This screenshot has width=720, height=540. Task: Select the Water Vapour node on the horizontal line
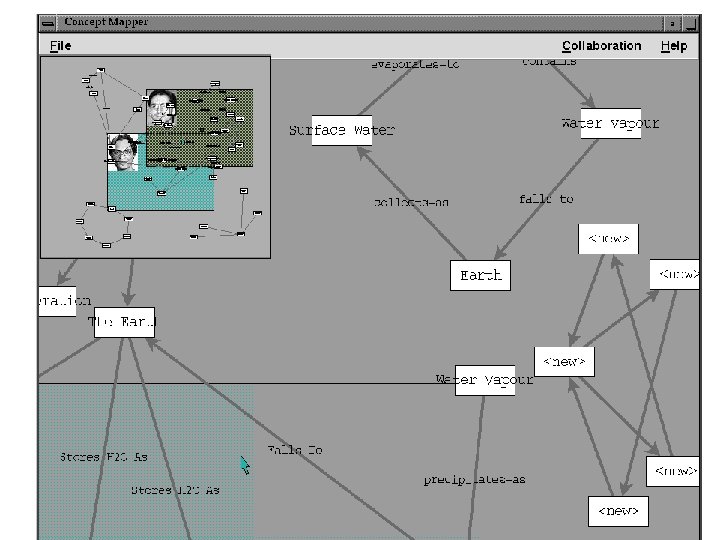[x=484, y=380]
